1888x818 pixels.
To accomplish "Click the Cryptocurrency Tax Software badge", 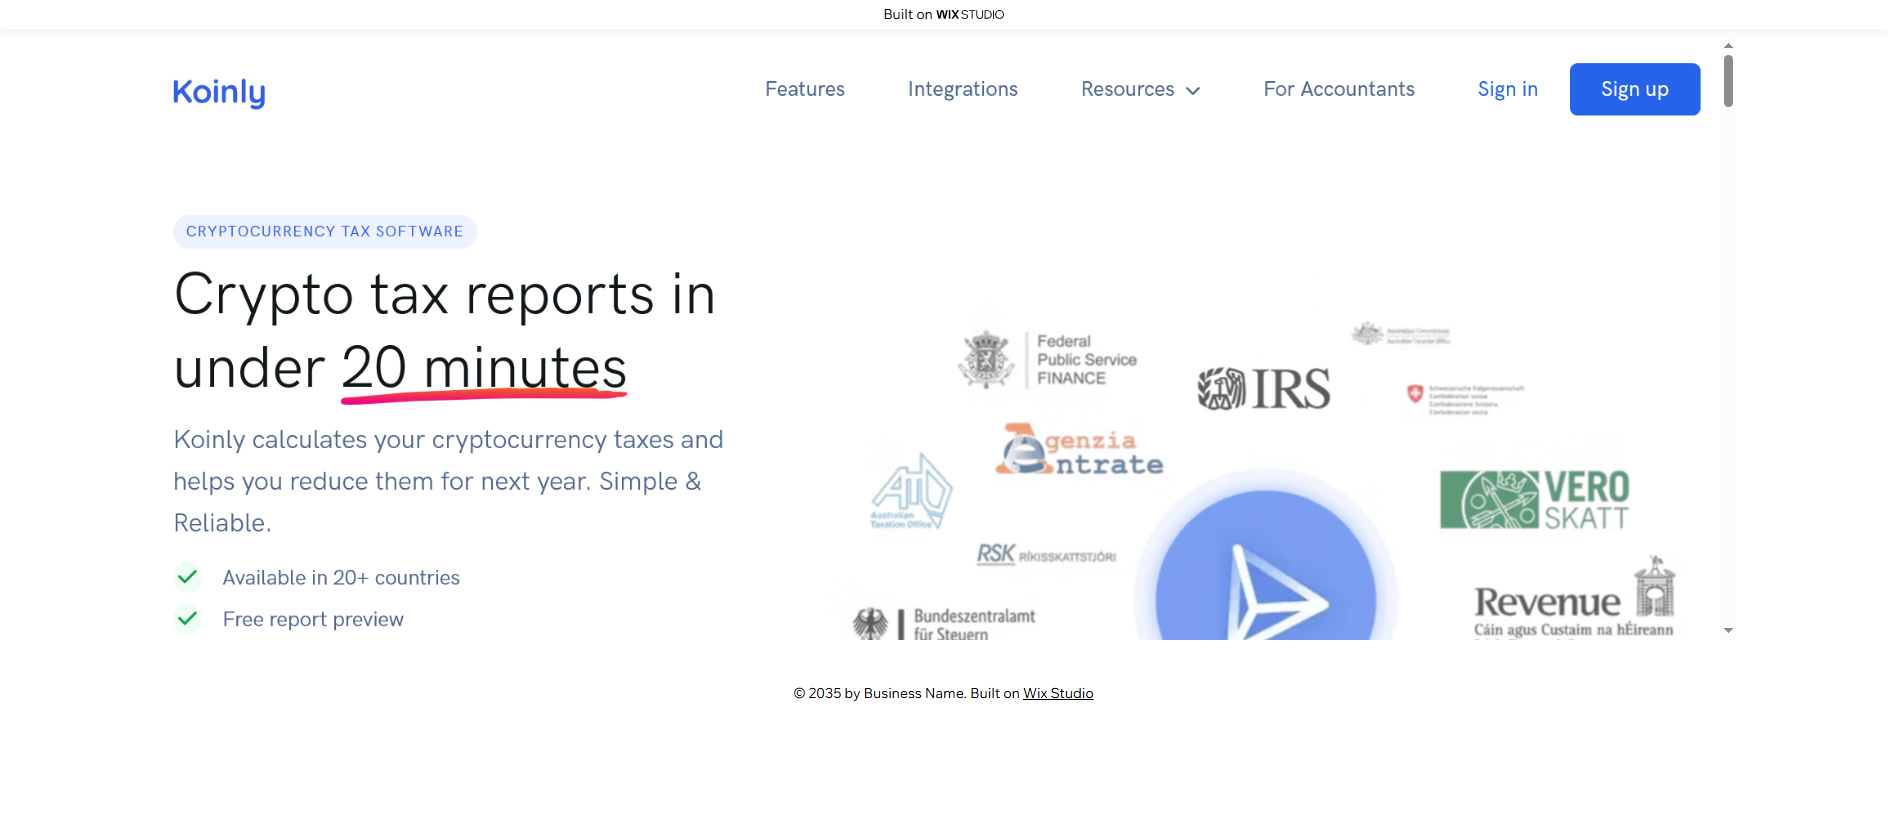I will tap(325, 232).
